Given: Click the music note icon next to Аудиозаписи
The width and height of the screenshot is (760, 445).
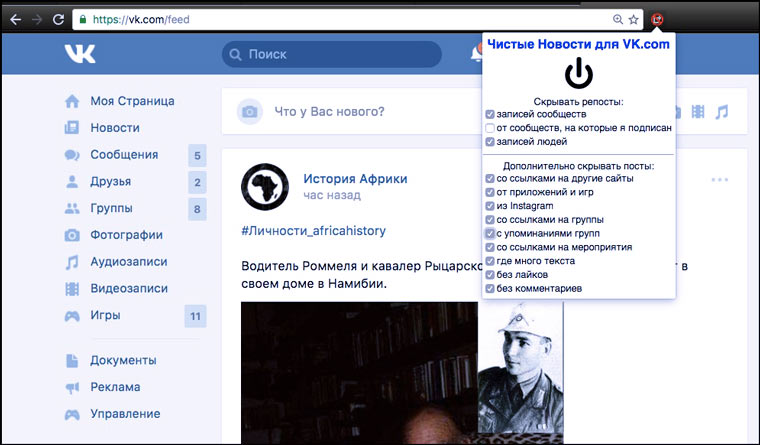Looking at the screenshot, I should pos(72,262).
